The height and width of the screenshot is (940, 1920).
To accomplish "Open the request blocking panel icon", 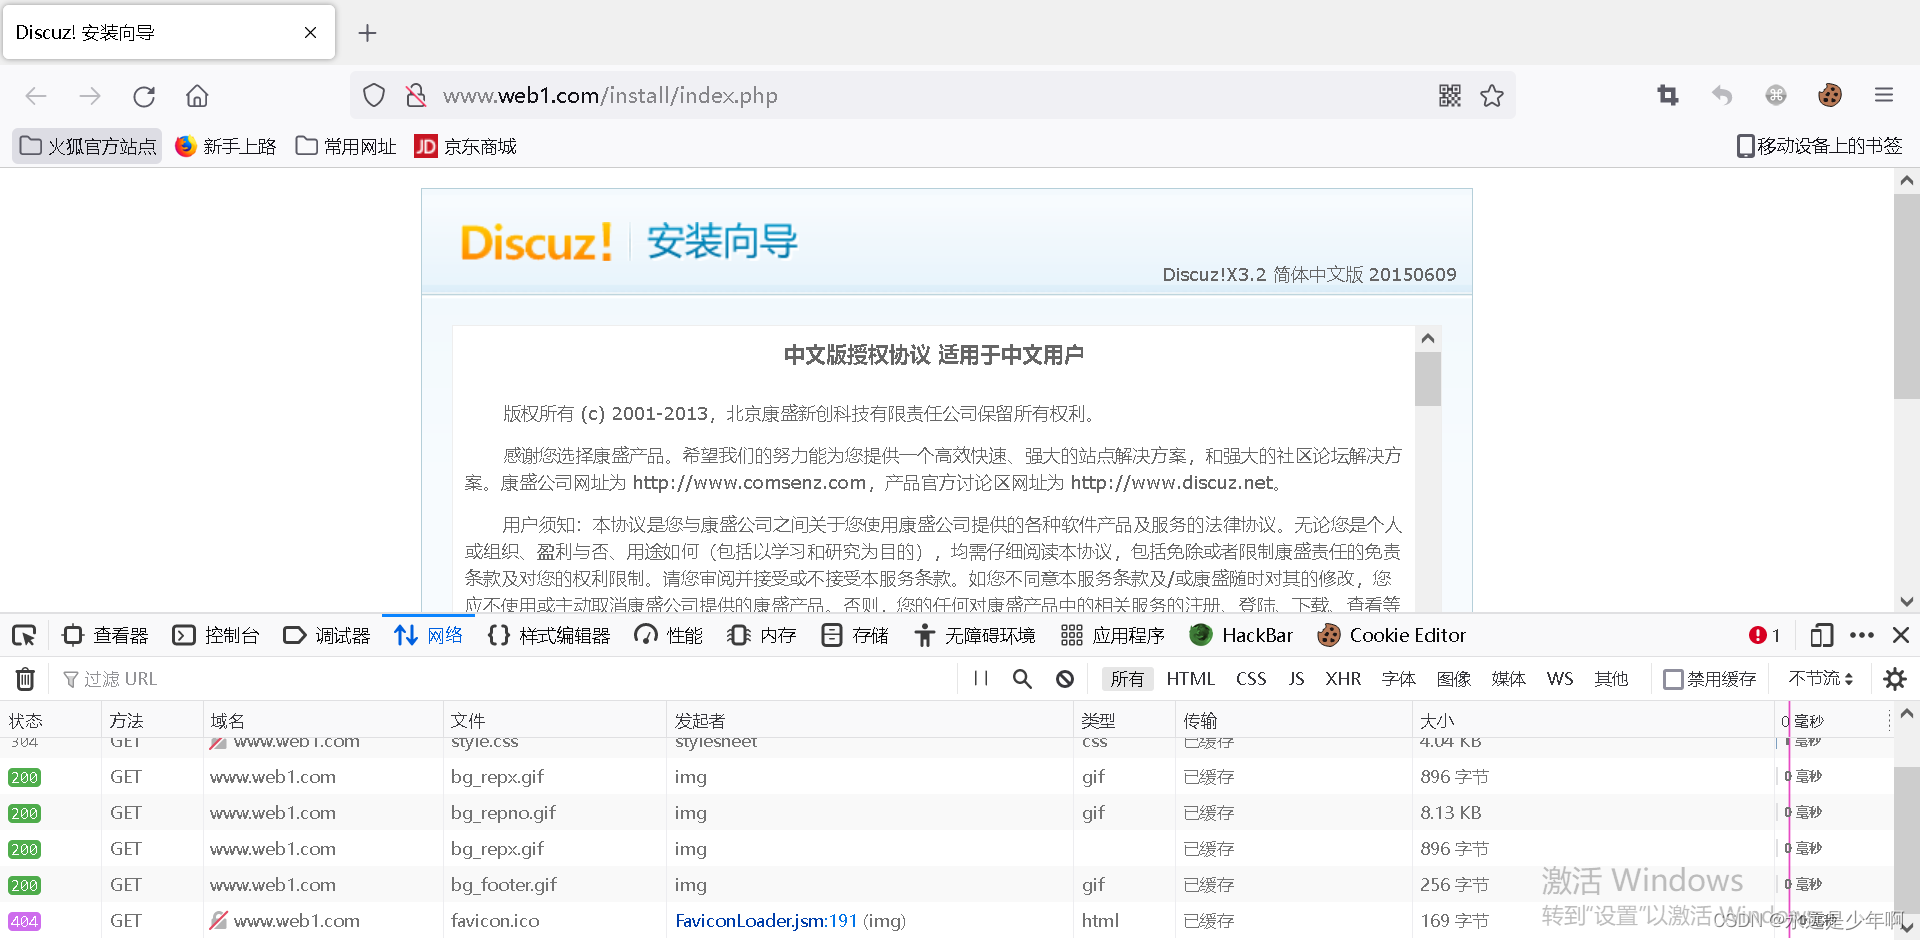I will click(x=1065, y=679).
